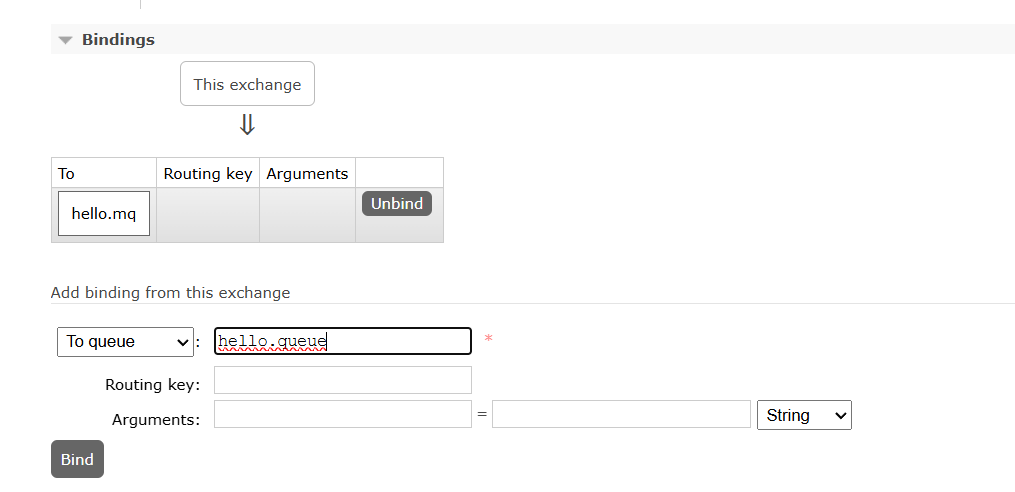Click the Bindings section header text
Screen dimensions: 1015x492
(118, 40)
